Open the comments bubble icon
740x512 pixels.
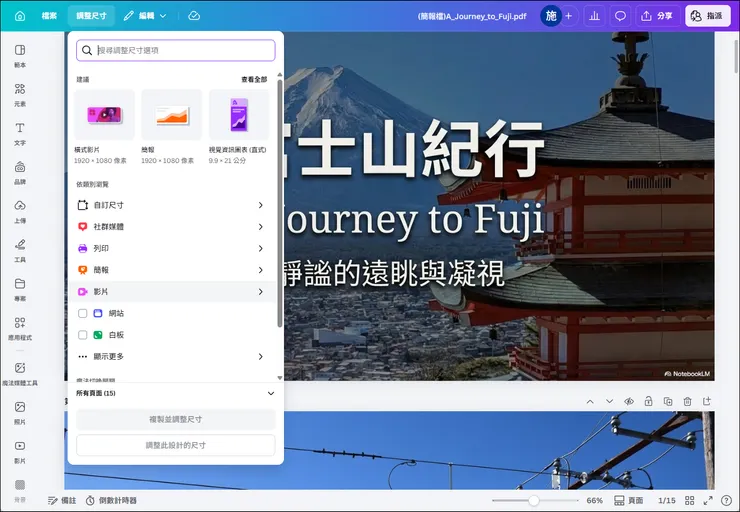pyautogui.click(x=620, y=16)
